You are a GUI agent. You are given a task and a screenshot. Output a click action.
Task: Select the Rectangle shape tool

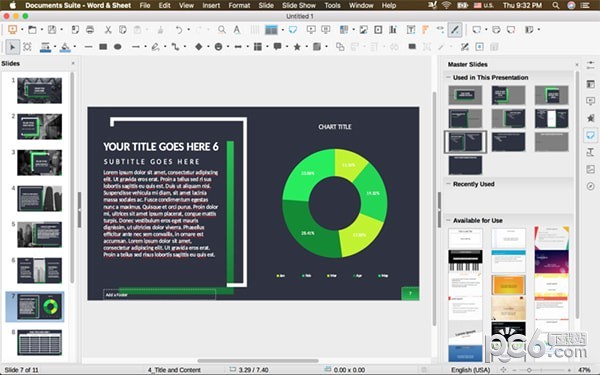[x=103, y=47]
